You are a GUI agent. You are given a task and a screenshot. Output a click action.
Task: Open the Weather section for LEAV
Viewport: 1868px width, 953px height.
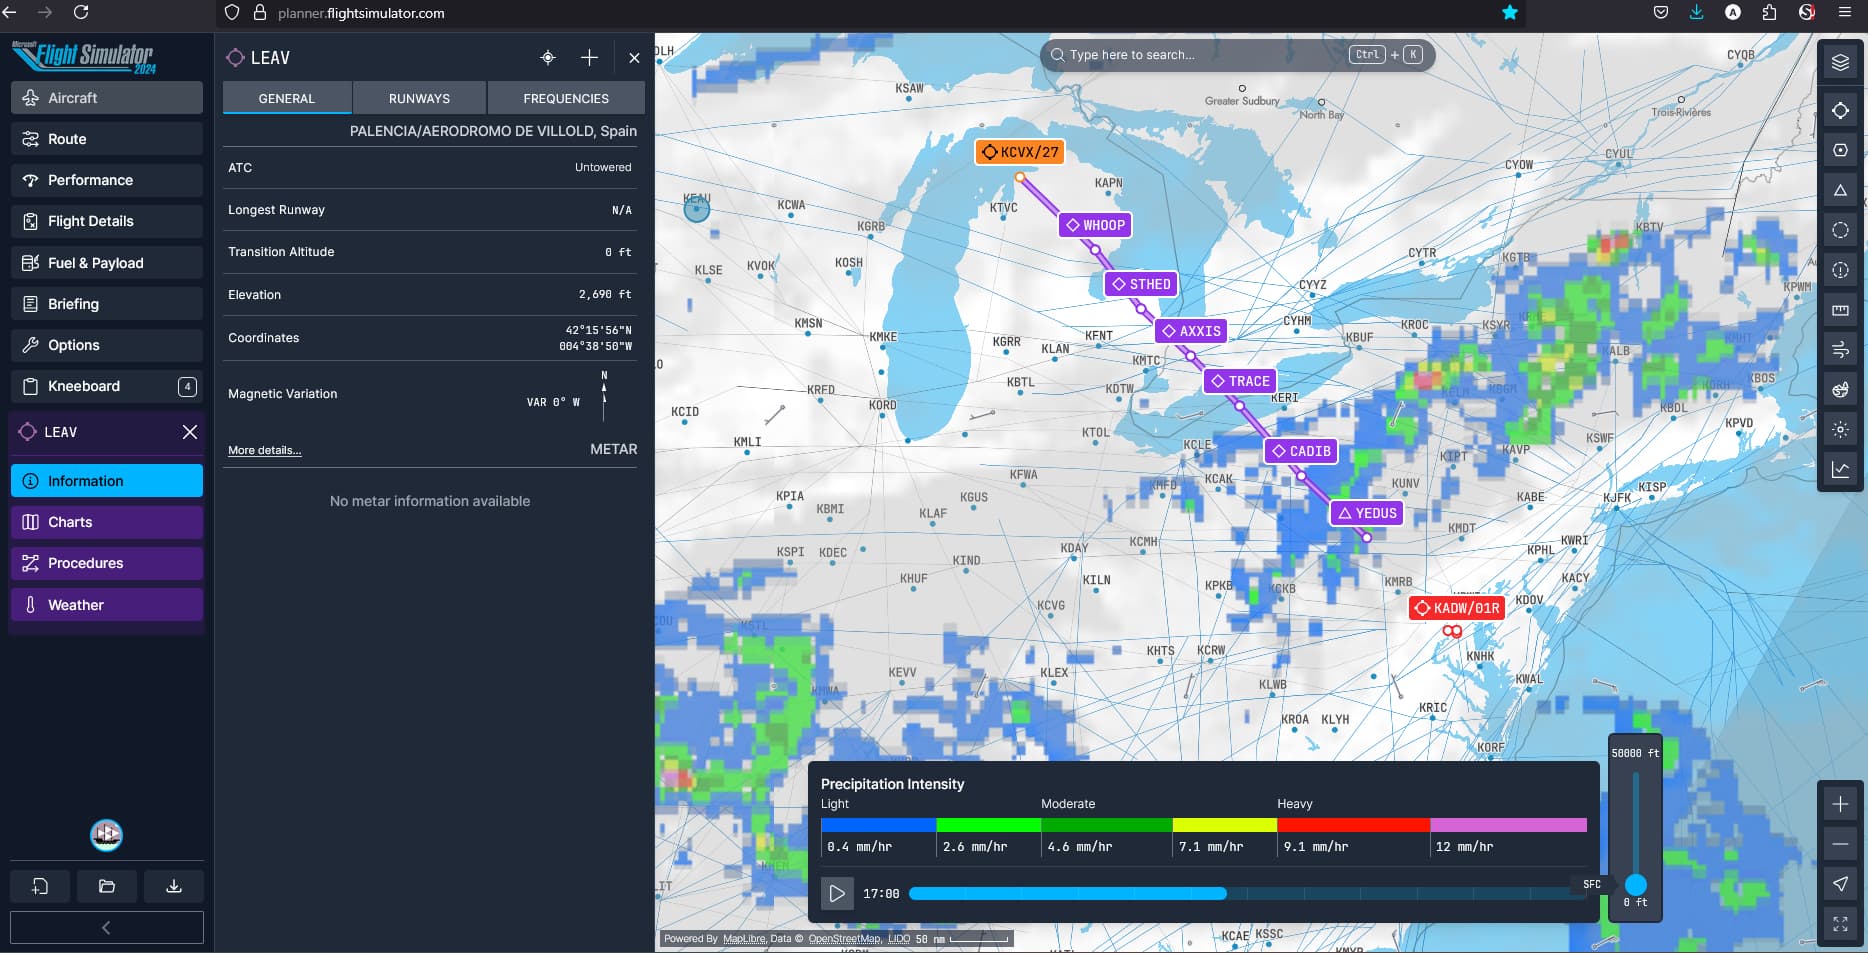pyautogui.click(x=106, y=604)
